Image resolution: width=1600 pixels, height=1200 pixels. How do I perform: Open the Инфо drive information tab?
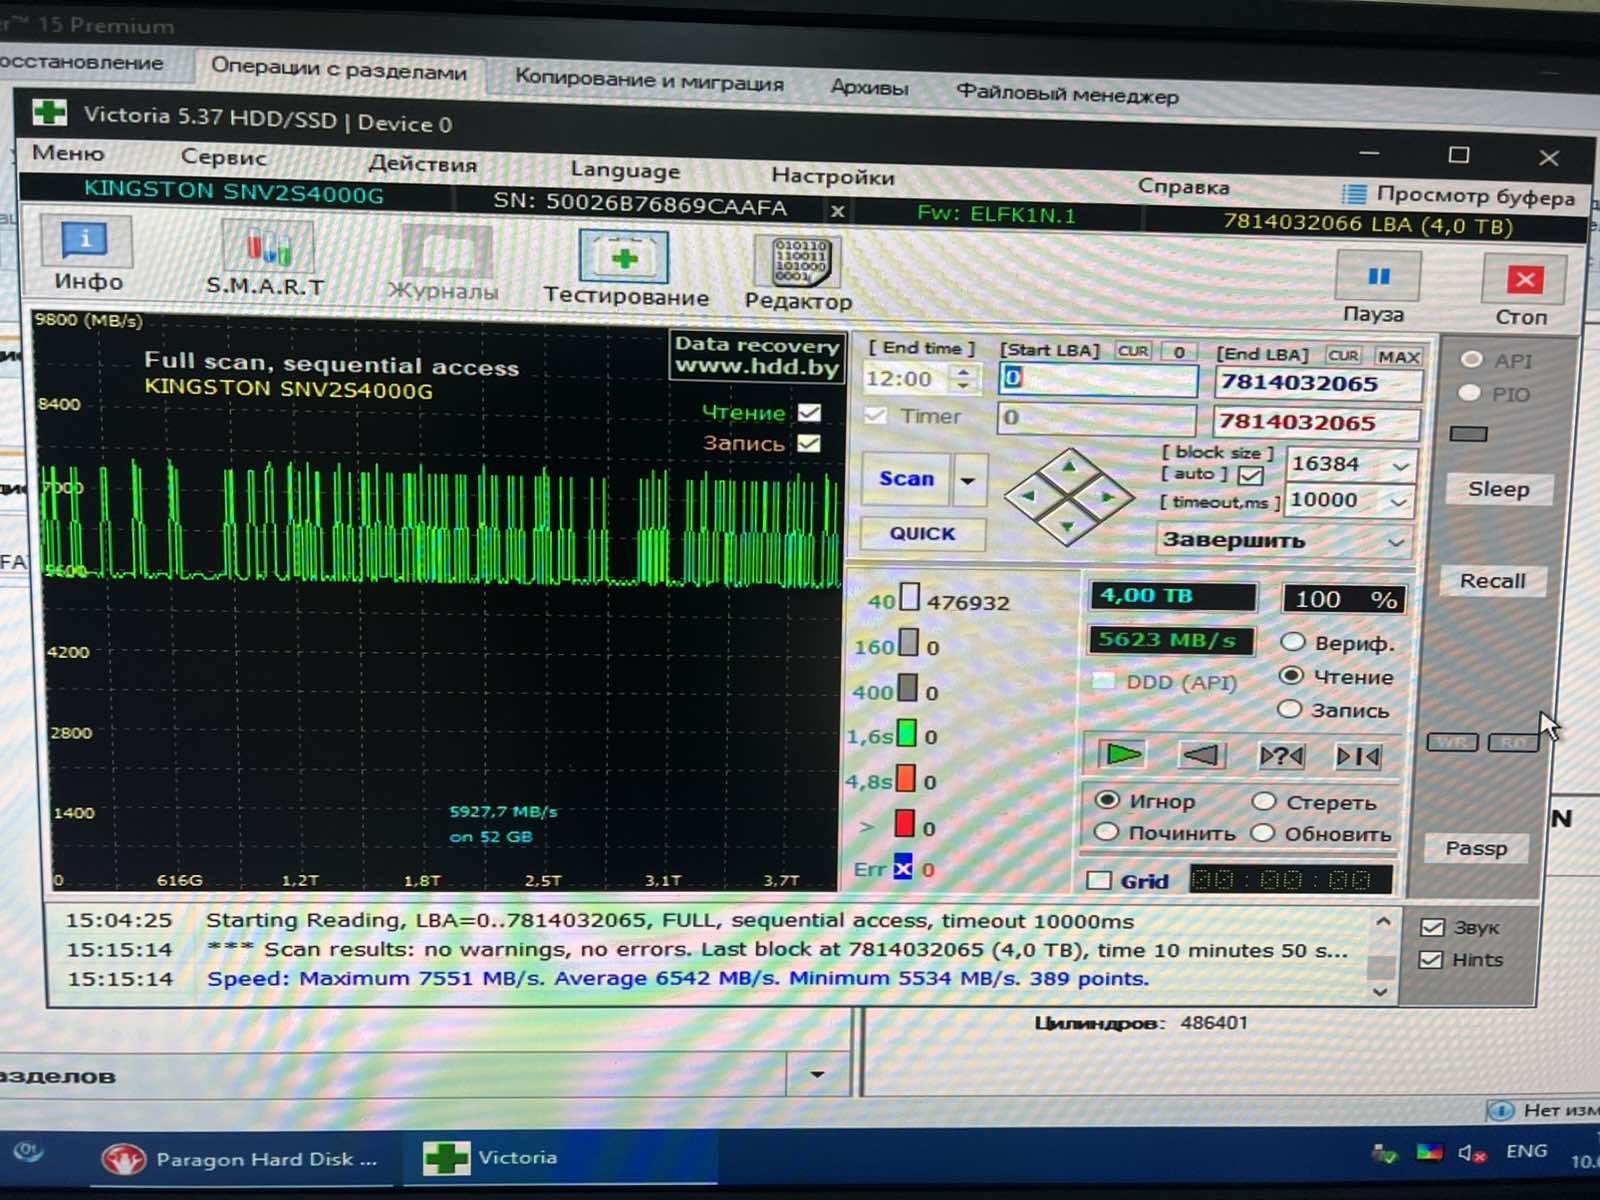87,255
